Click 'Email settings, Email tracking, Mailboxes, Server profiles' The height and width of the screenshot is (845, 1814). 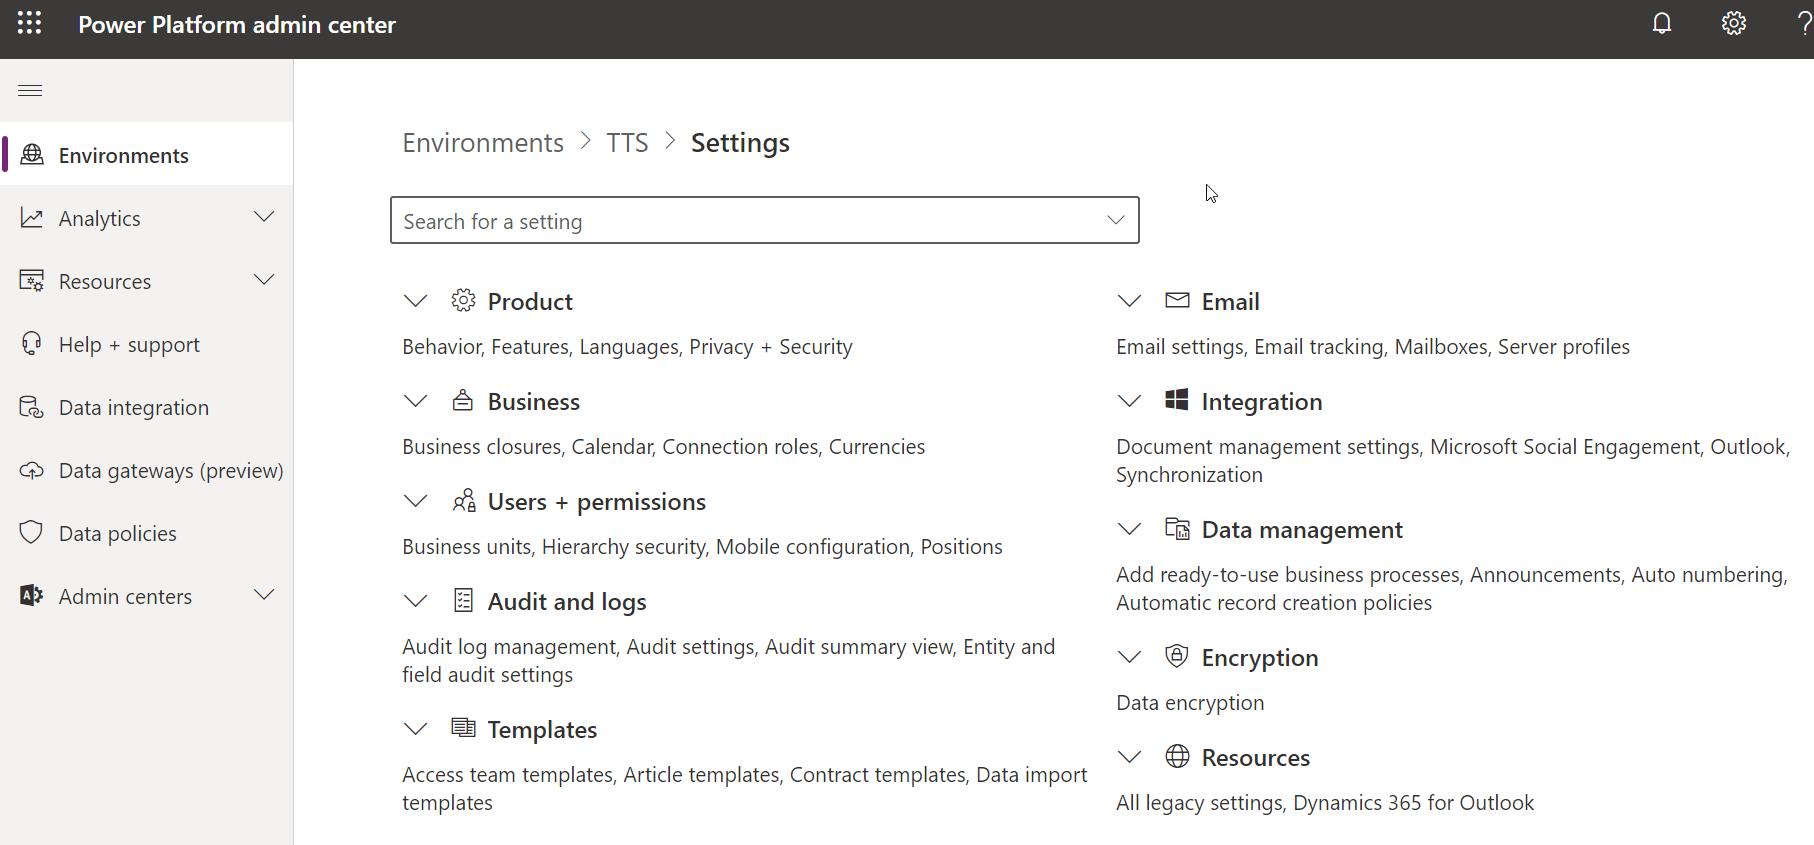click(x=1373, y=346)
